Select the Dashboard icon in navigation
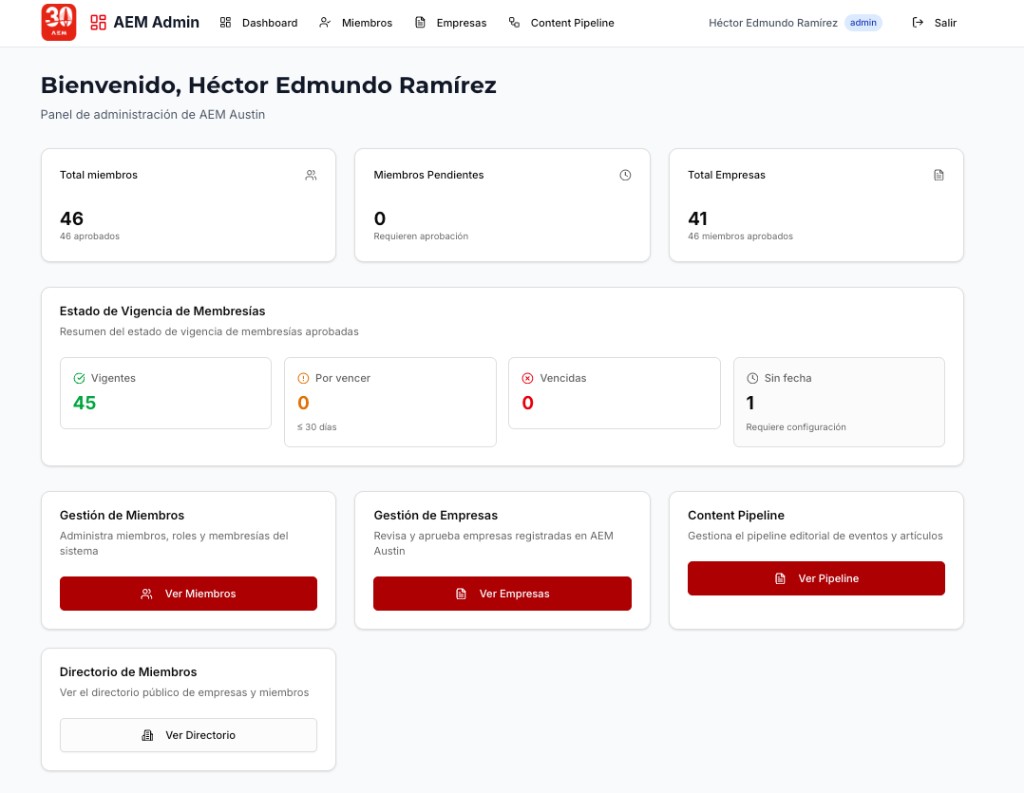1024x793 pixels. (x=225, y=22)
